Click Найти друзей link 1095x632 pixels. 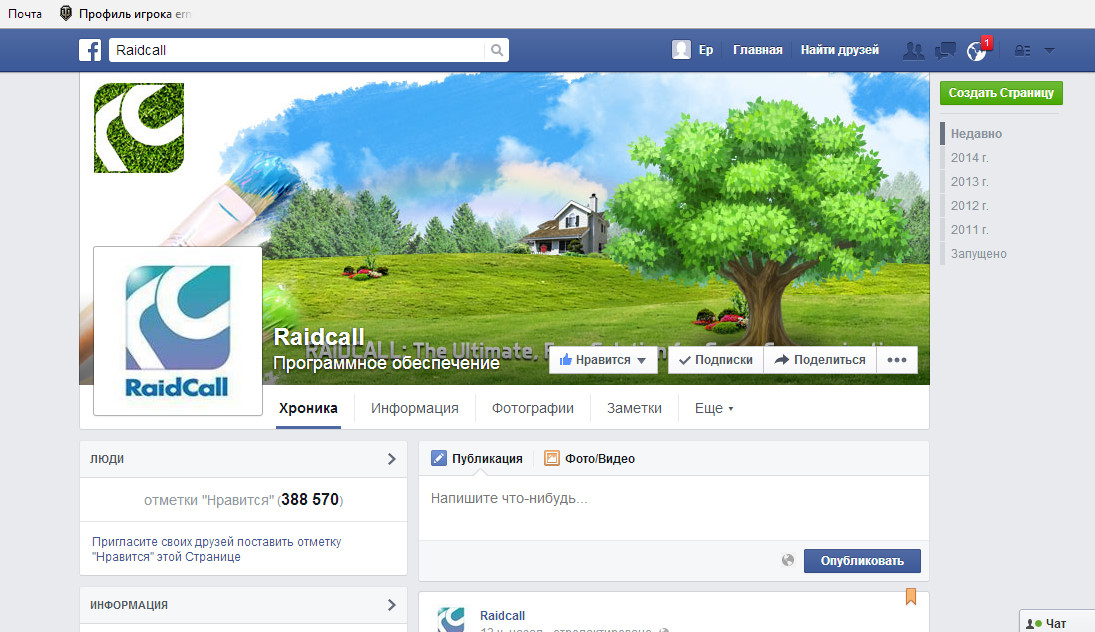point(839,50)
